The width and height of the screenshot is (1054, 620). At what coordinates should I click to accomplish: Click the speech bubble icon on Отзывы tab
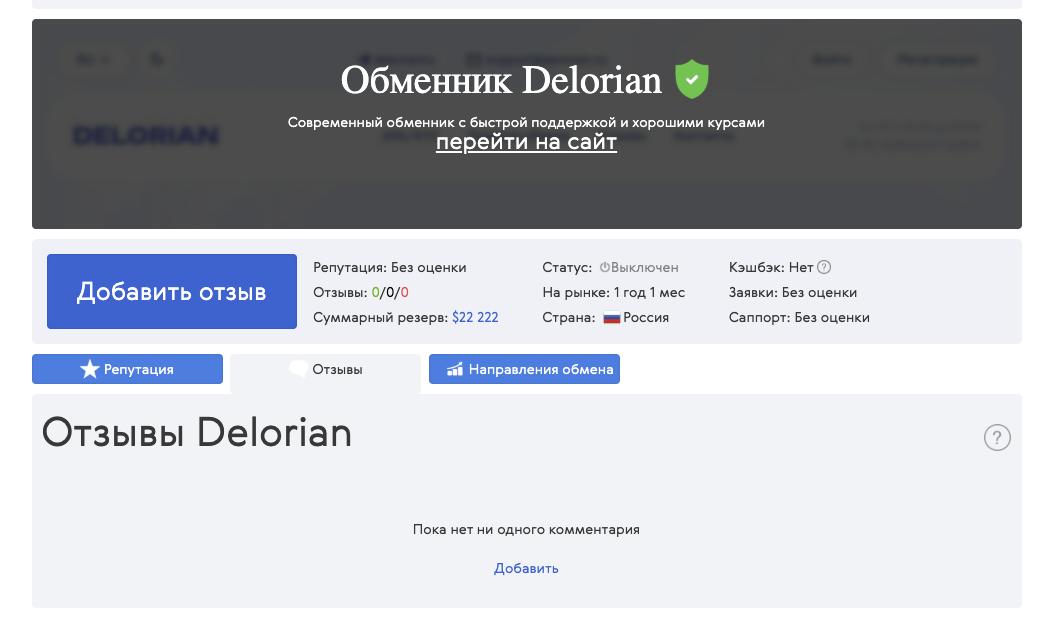coord(298,368)
